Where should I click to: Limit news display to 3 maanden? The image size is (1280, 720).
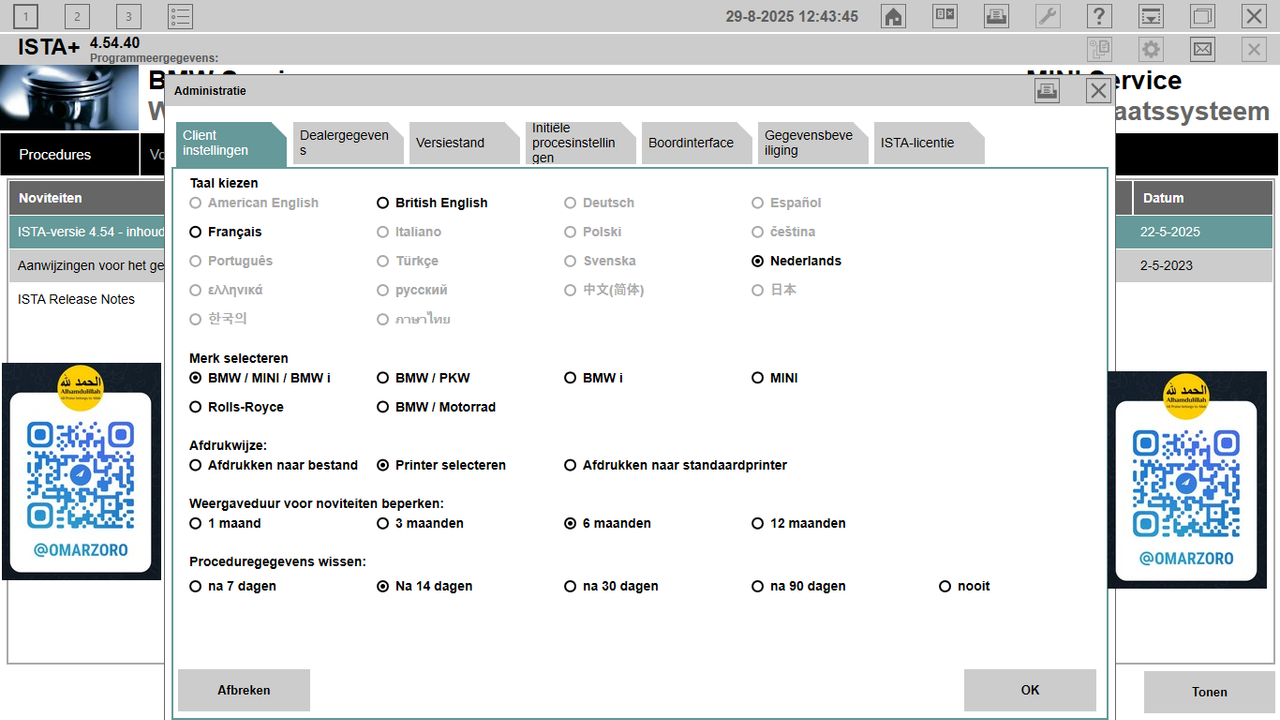point(420,523)
